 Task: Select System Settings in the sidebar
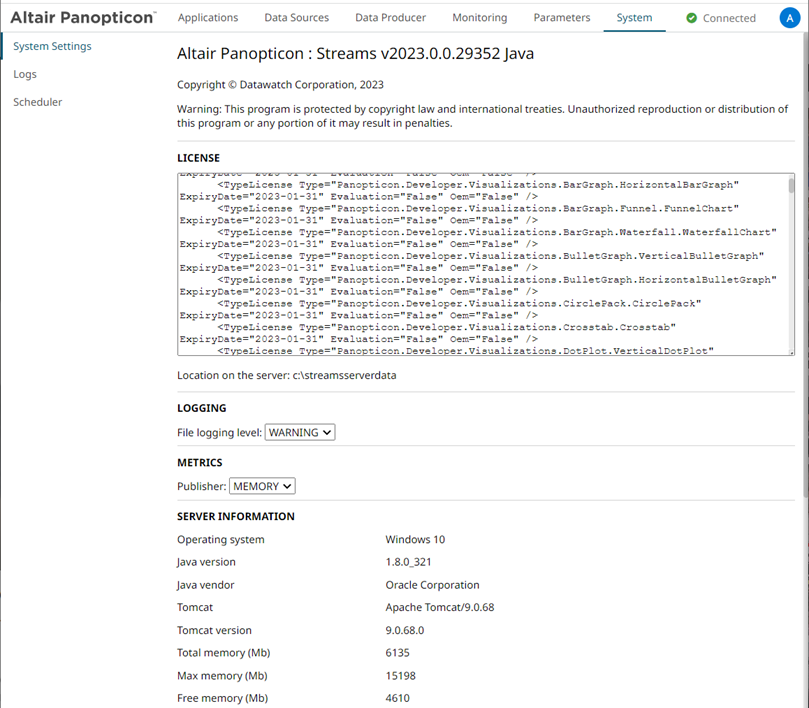pyautogui.click(x=52, y=46)
